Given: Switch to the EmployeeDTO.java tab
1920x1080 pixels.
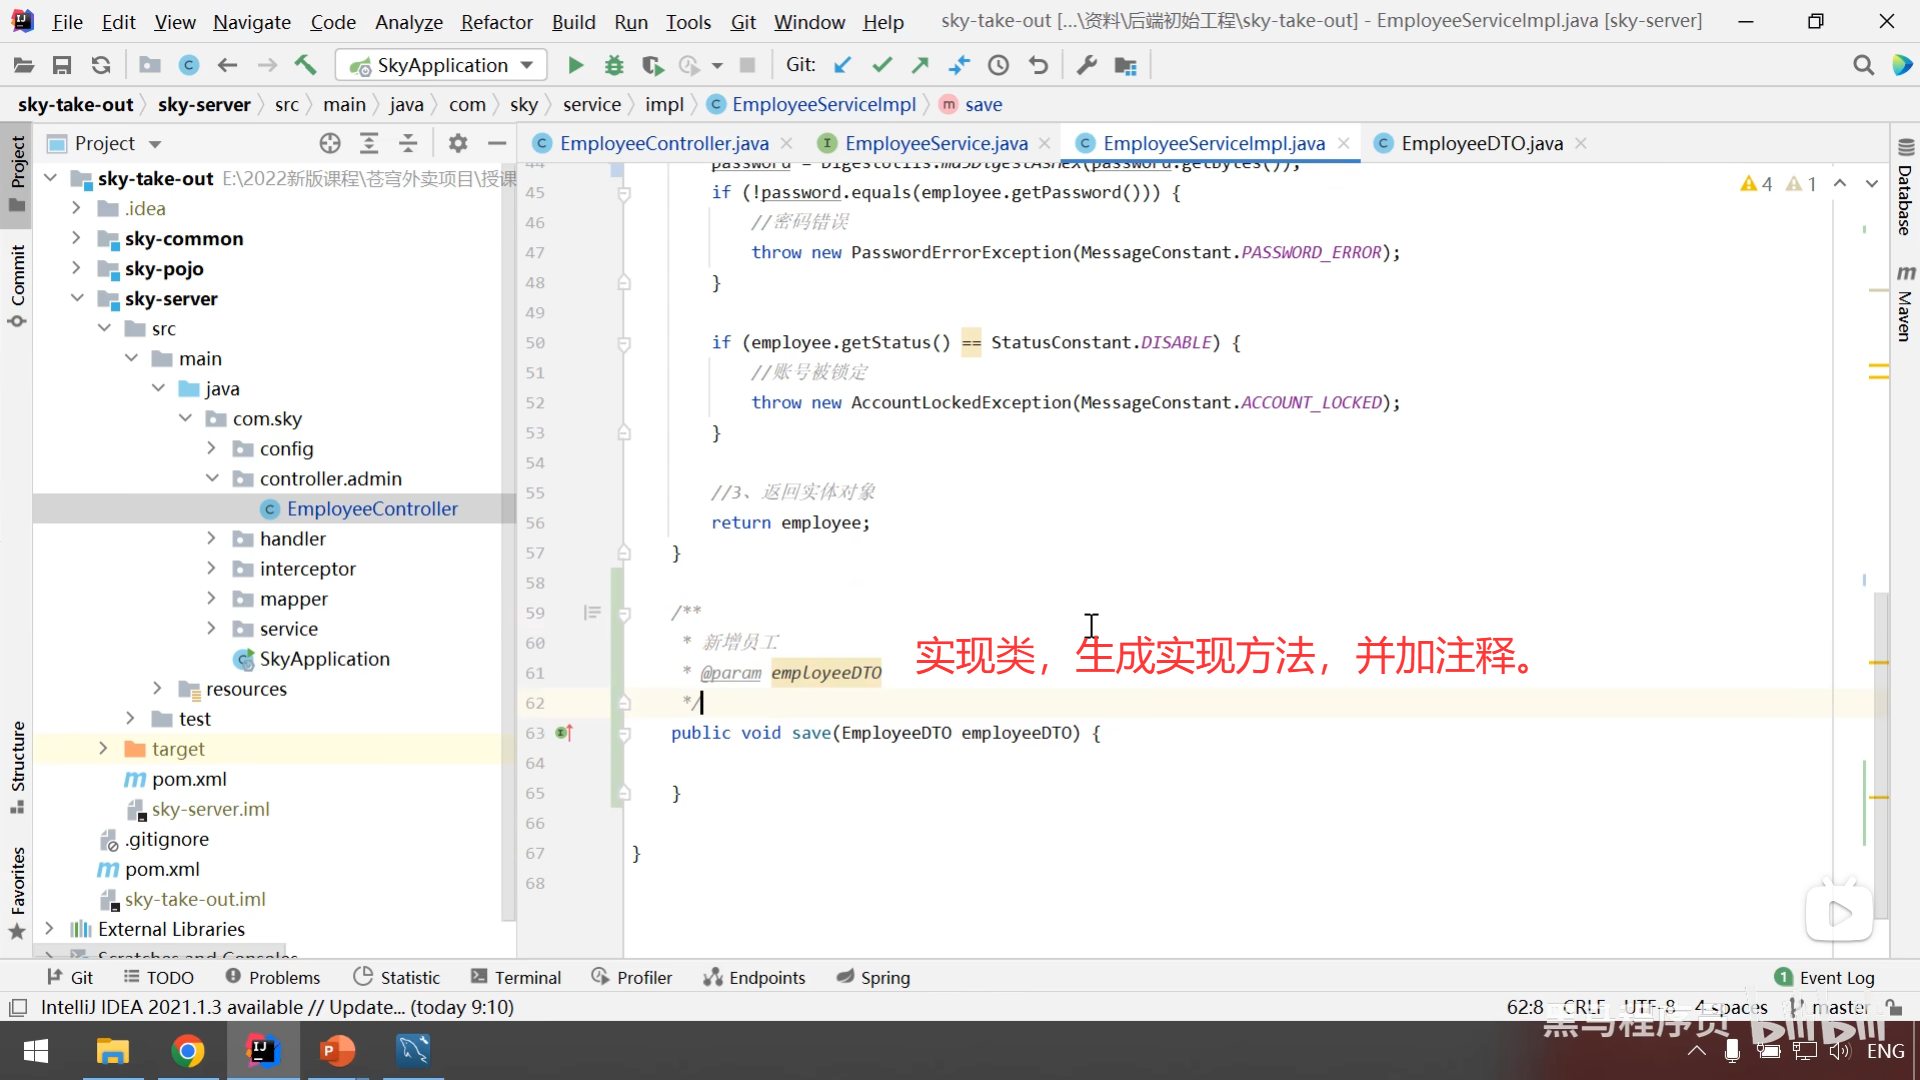Looking at the screenshot, I should pos(1481,143).
